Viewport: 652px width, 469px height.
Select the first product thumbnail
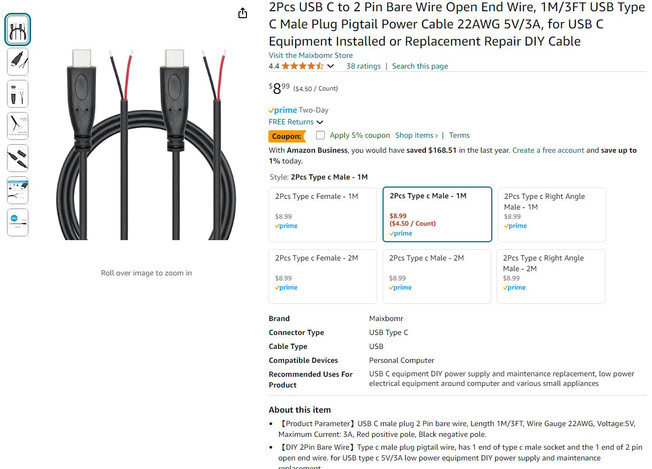pos(18,30)
